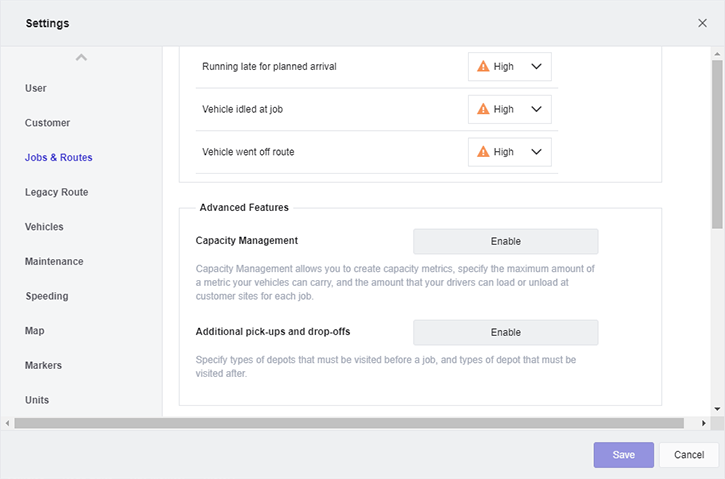
Task: Click the horizontal scrollbar left arrow
Action: (7, 423)
